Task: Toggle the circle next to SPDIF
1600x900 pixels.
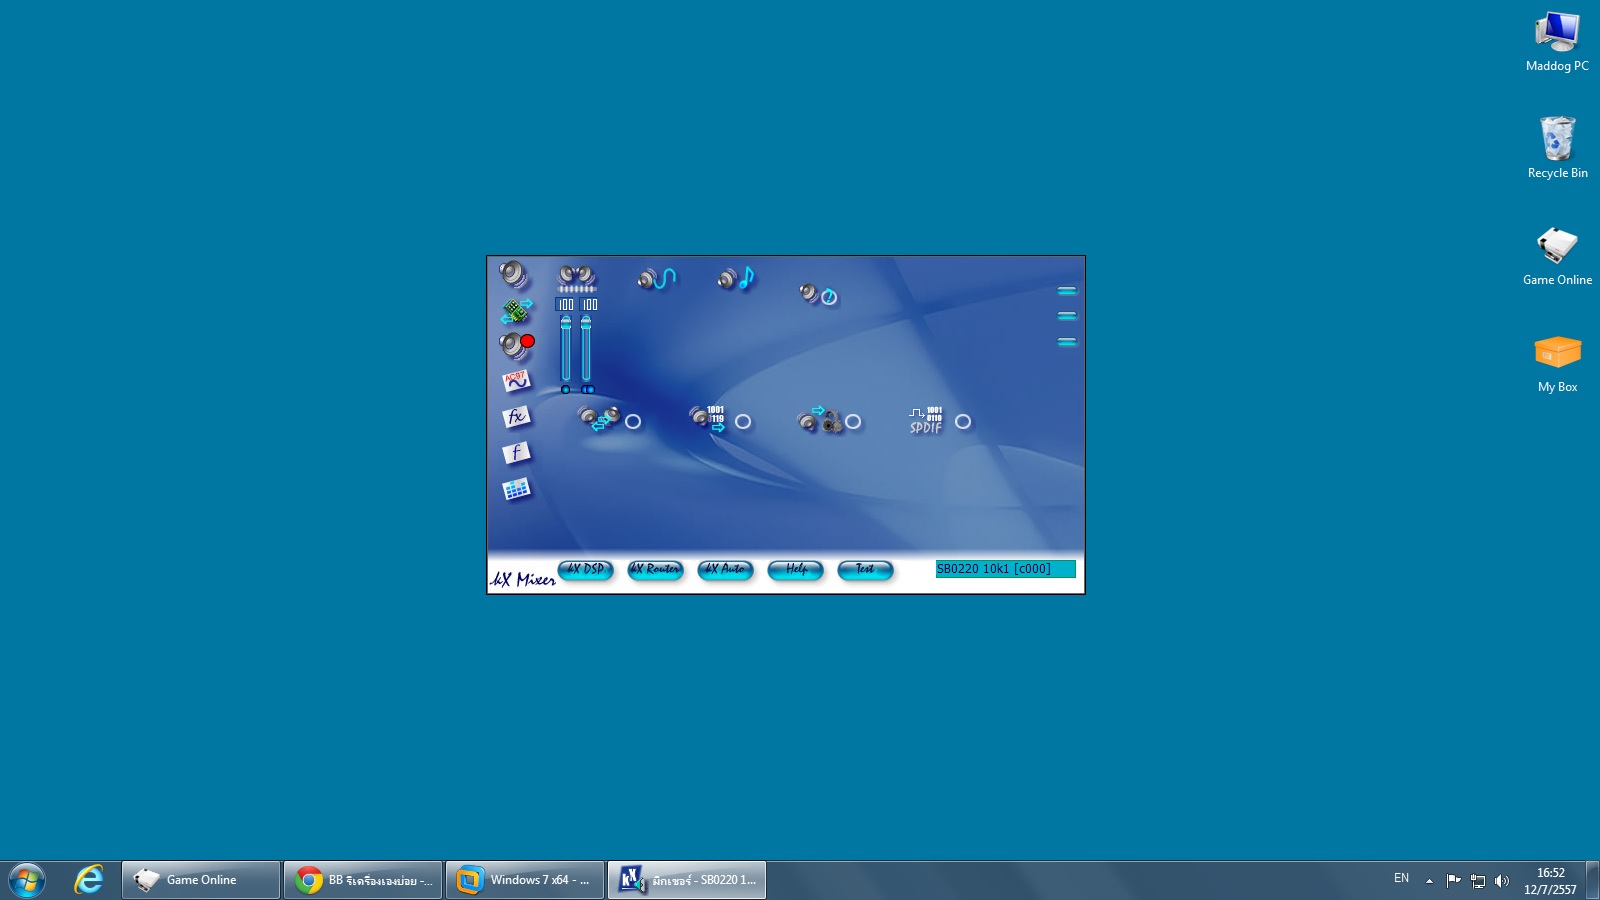Action: [963, 422]
